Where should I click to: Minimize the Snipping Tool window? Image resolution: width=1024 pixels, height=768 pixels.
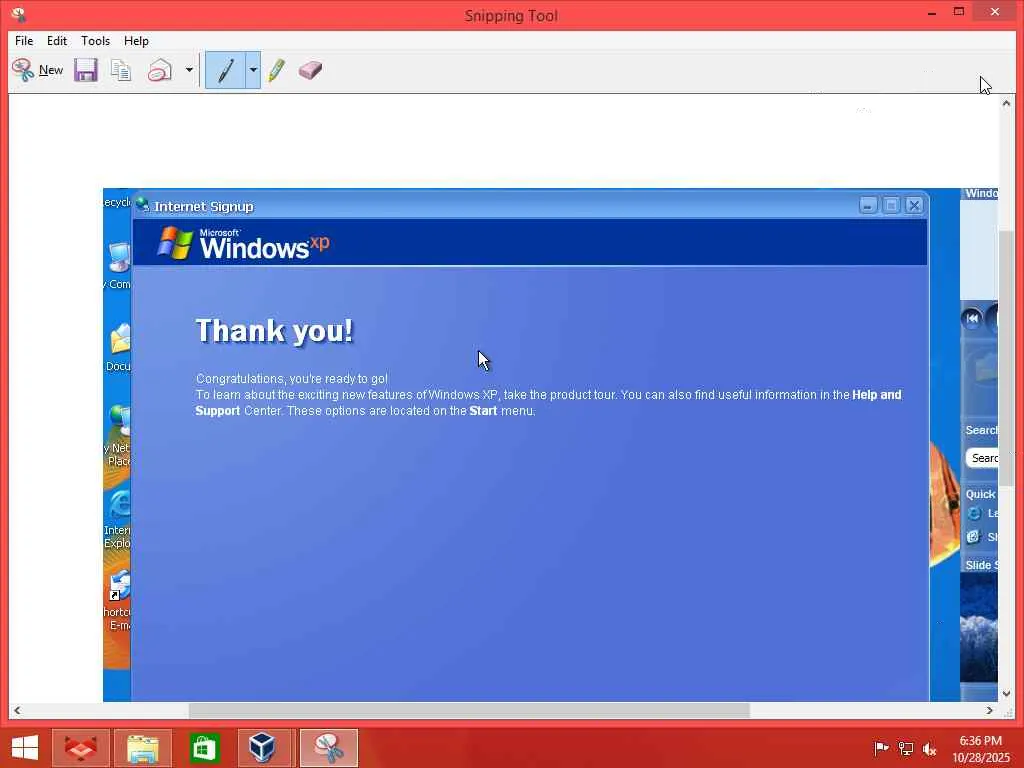(932, 12)
